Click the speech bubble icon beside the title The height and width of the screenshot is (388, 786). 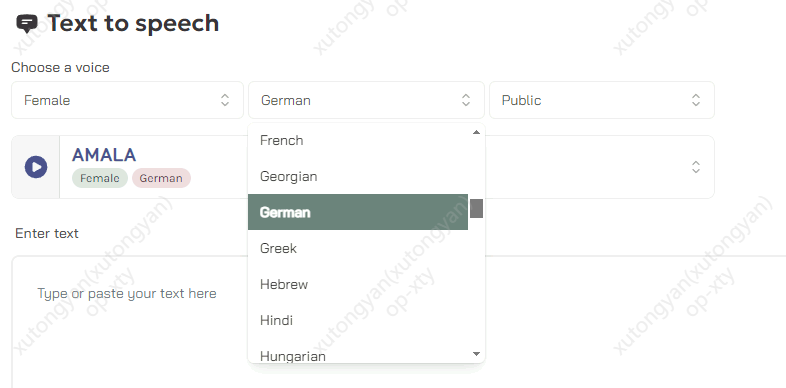point(27,24)
